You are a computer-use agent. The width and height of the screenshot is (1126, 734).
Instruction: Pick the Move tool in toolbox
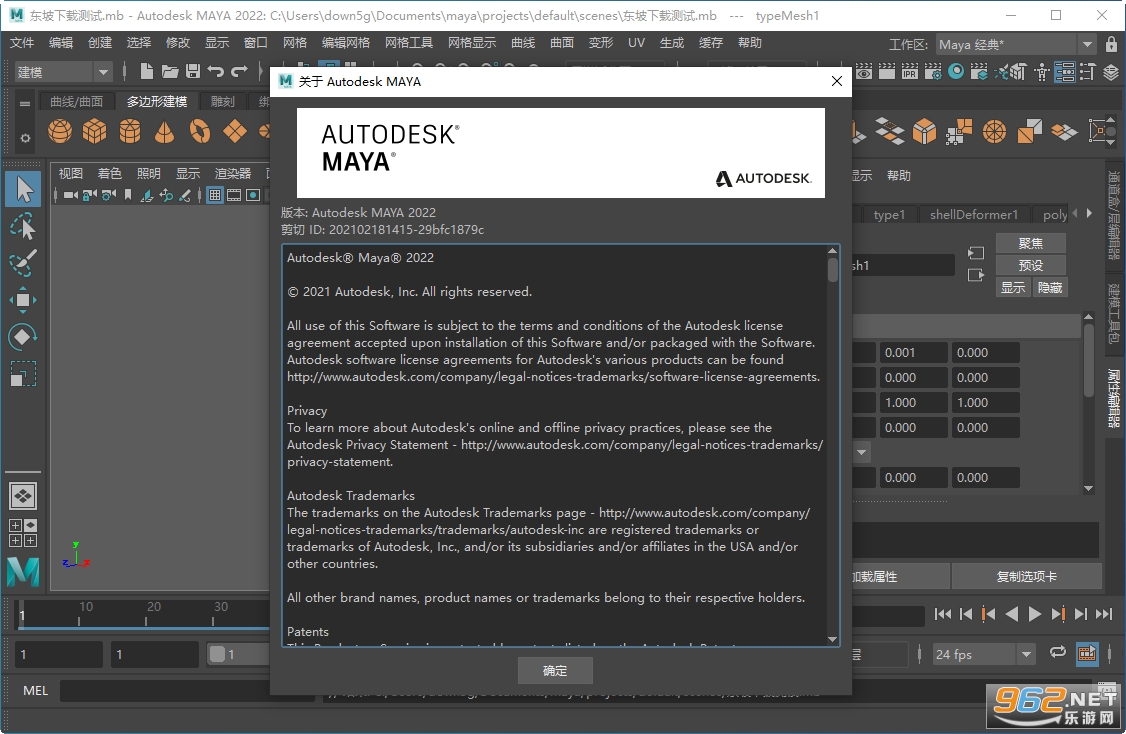tap(23, 299)
